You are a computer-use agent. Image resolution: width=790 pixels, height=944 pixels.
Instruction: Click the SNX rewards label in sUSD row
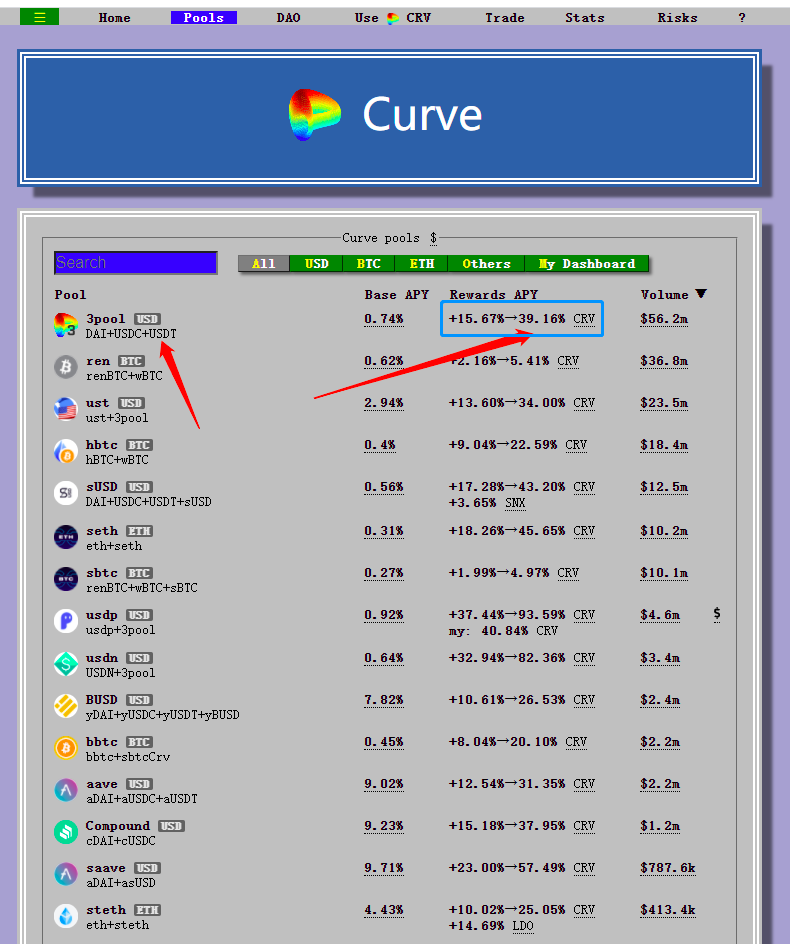(515, 503)
